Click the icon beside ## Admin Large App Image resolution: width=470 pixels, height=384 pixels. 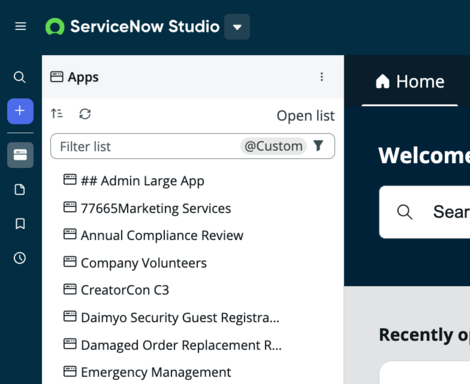70,180
